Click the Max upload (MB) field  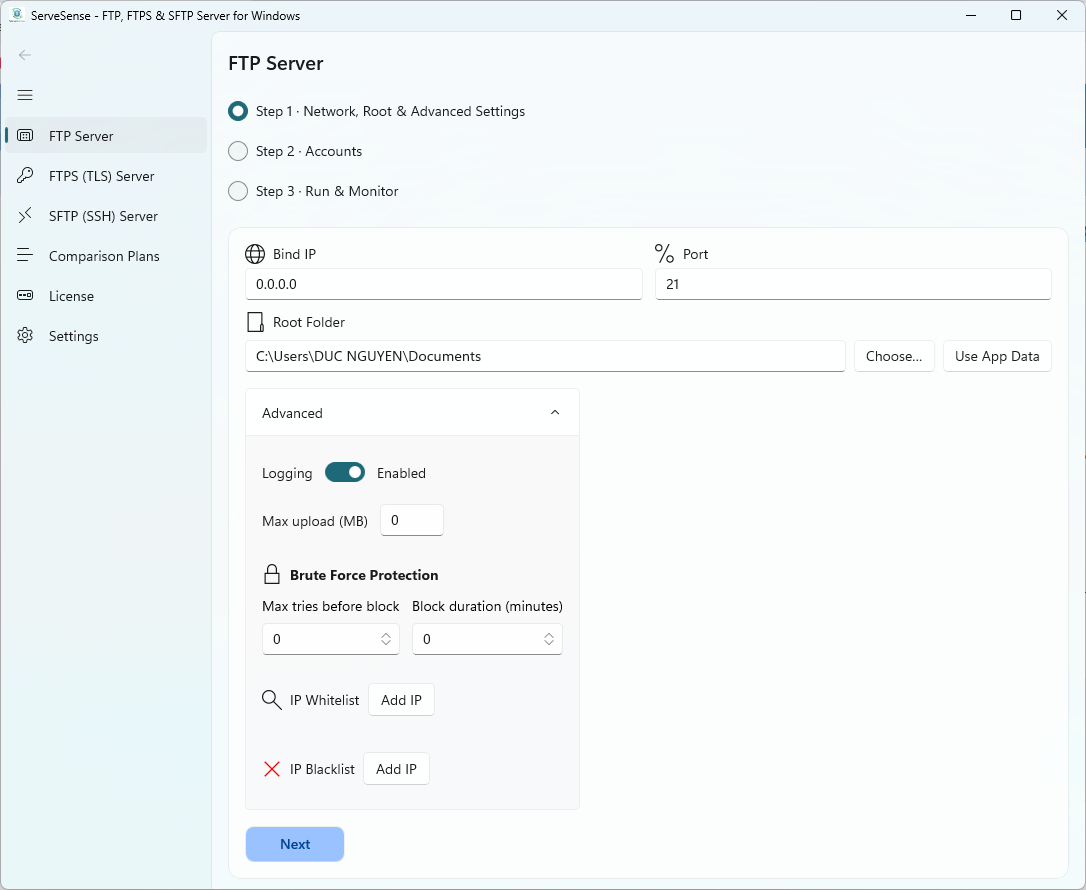point(411,520)
